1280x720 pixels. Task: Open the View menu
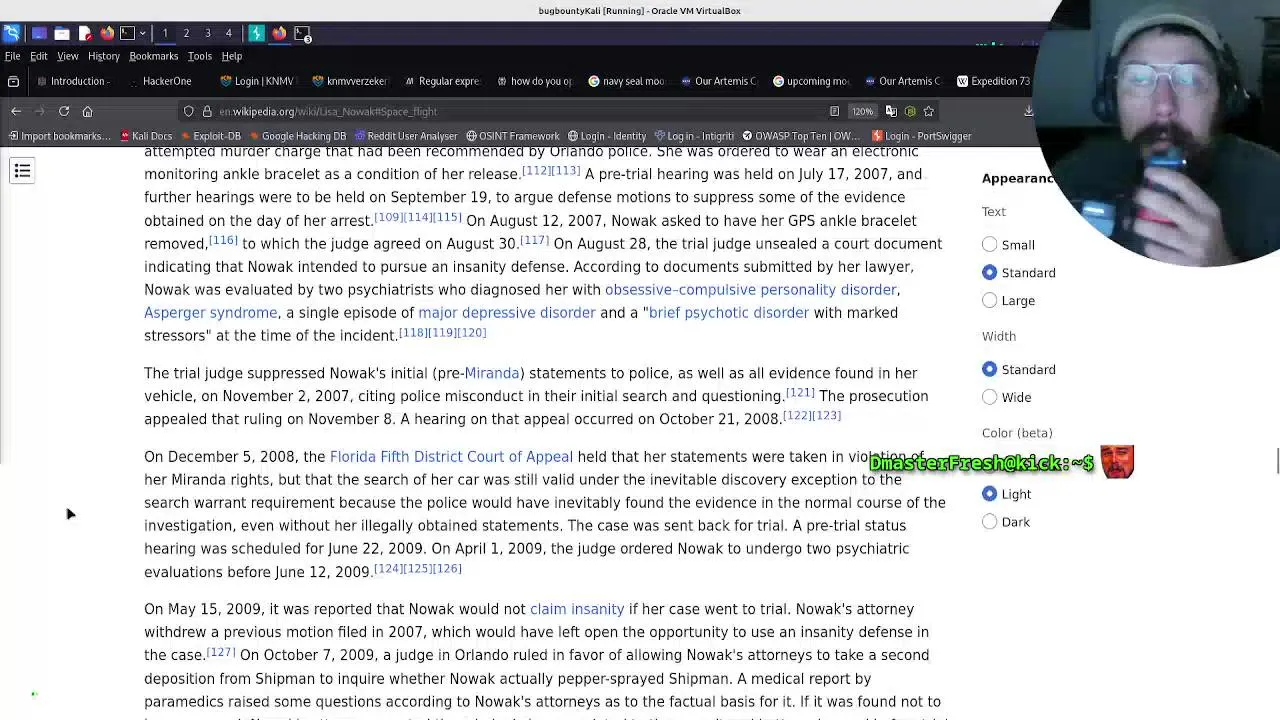[67, 56]
